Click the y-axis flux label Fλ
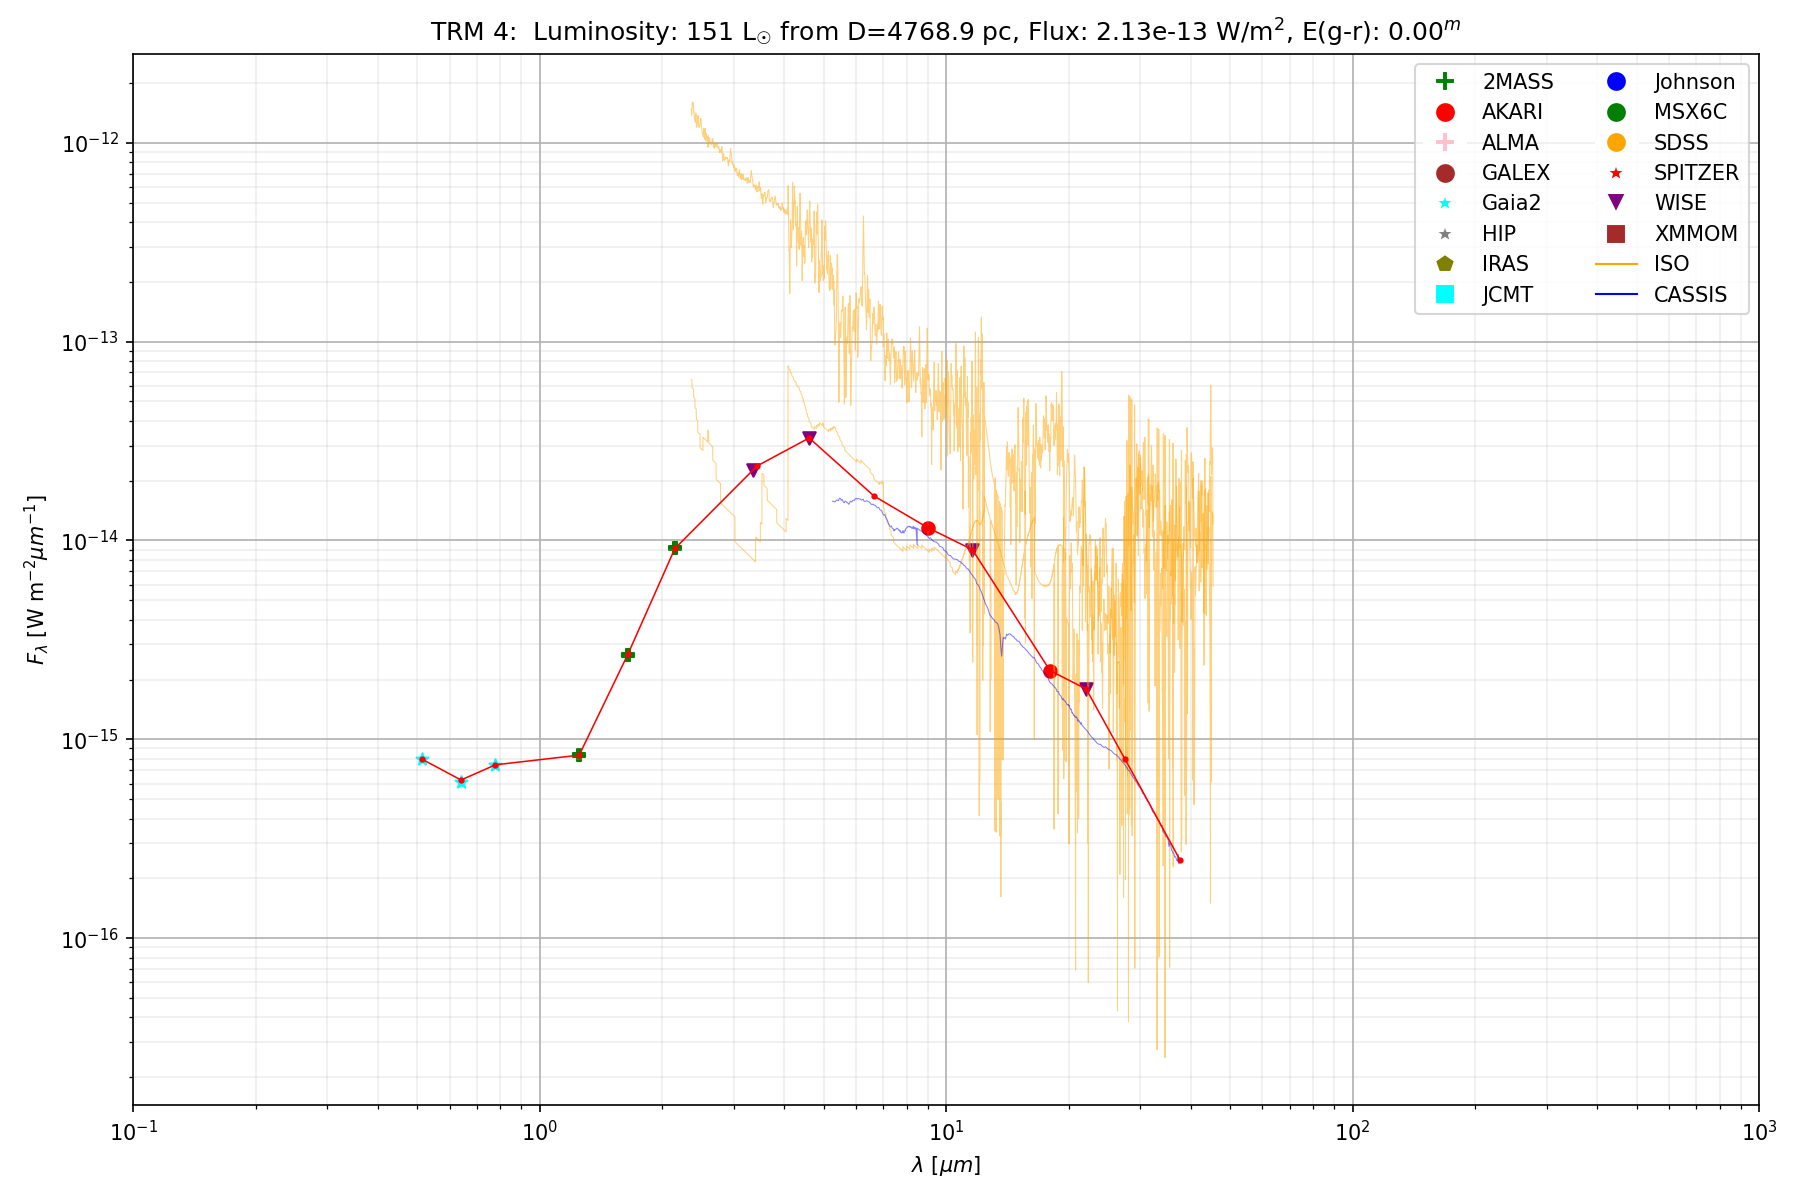 37,580
